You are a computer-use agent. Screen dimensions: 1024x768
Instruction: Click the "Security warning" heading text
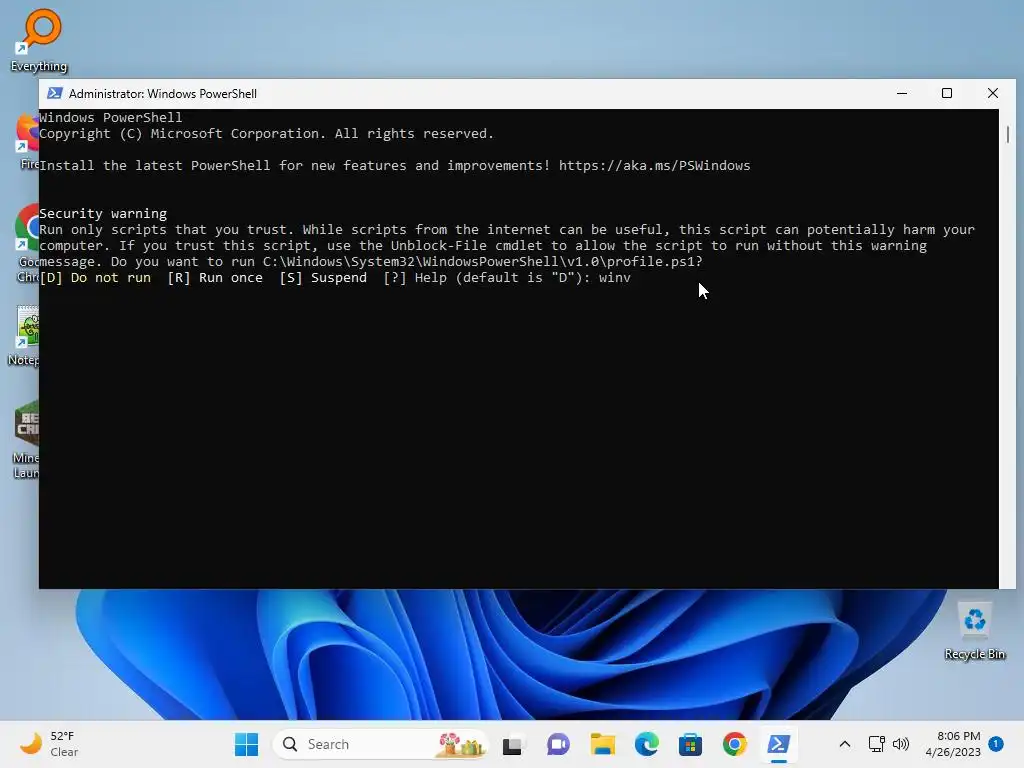(103, 214)
